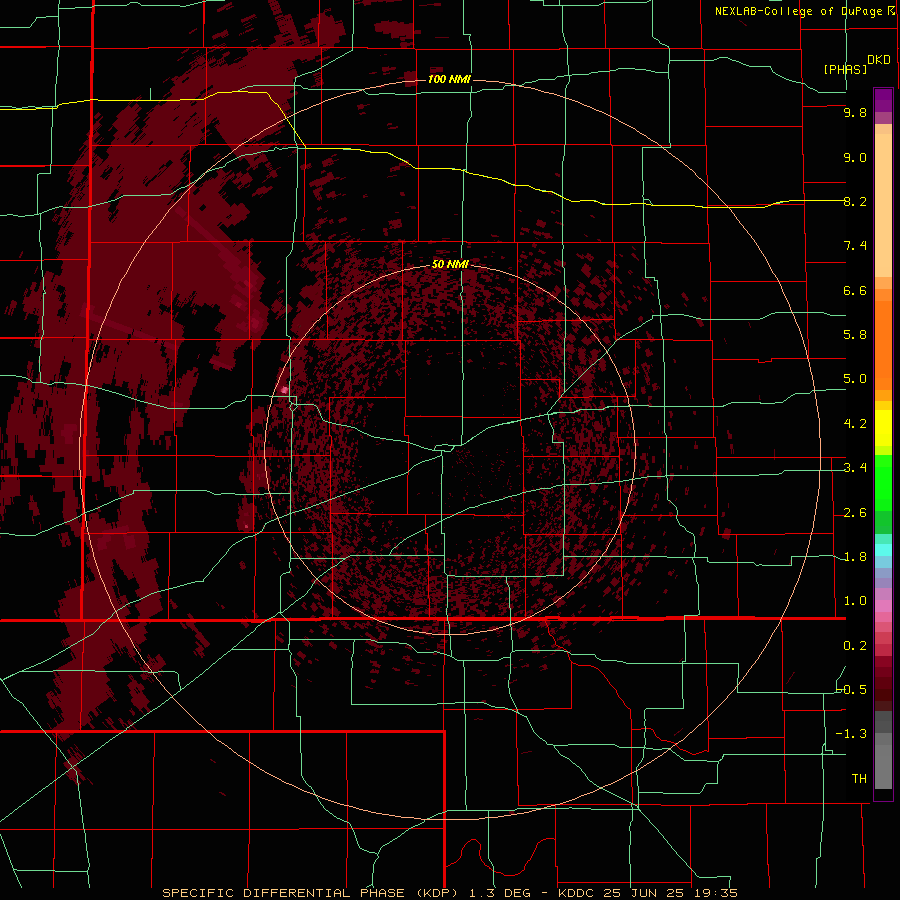Click the DKD legend unit label
This screenshot has width=900, height=900.
click(x=879, y=60)
